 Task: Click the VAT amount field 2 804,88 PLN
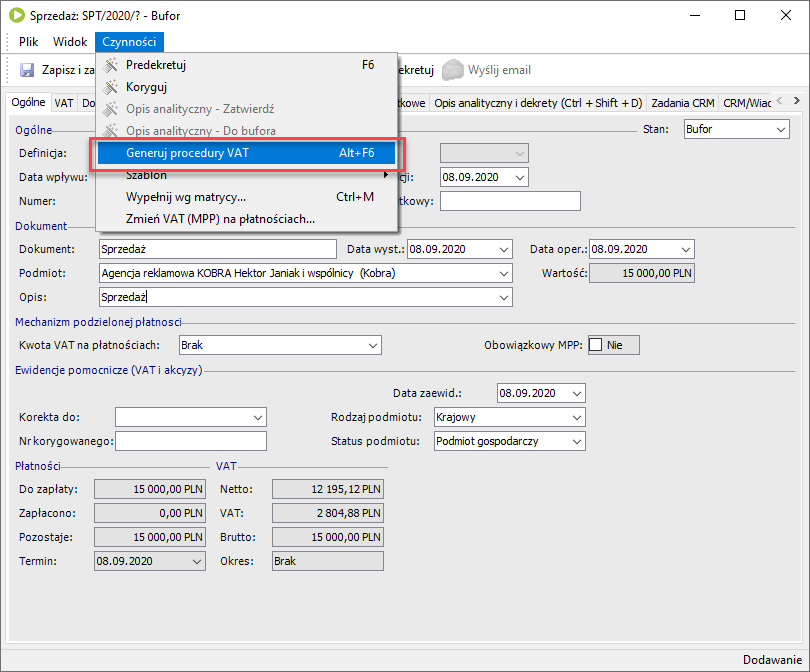tap(328, 513)
